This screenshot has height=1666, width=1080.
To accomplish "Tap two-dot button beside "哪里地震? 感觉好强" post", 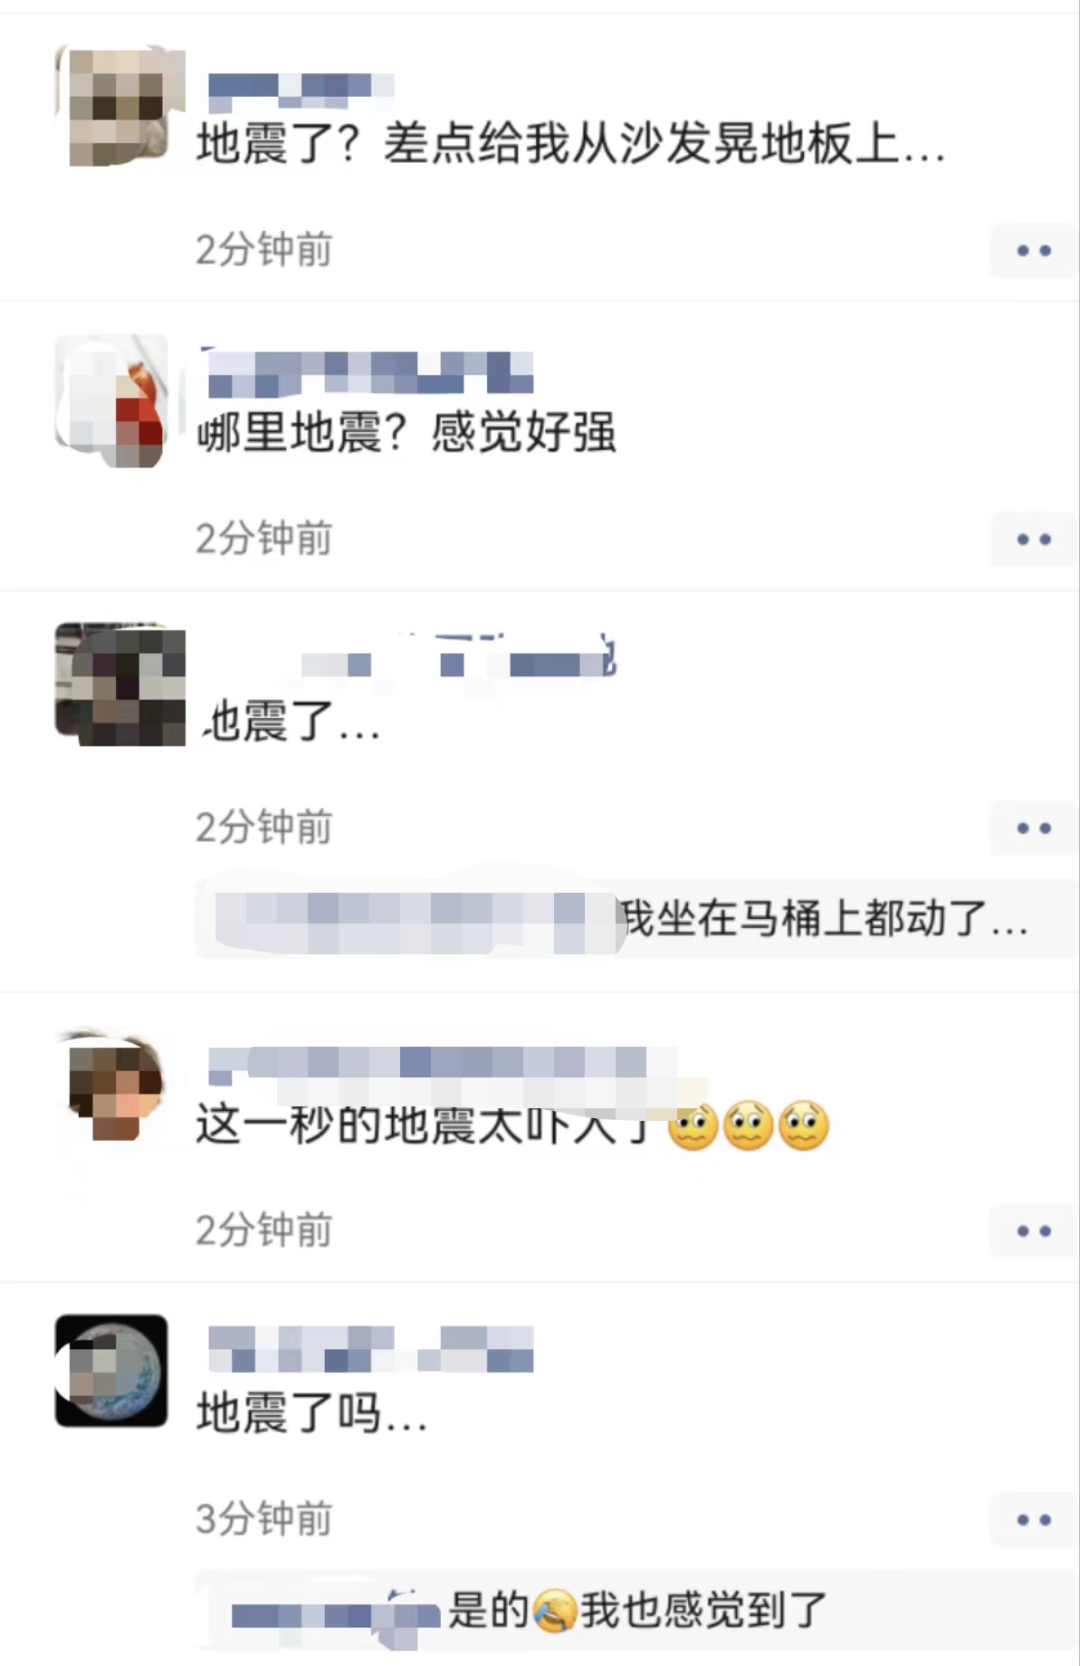I will pos(1033,539).
